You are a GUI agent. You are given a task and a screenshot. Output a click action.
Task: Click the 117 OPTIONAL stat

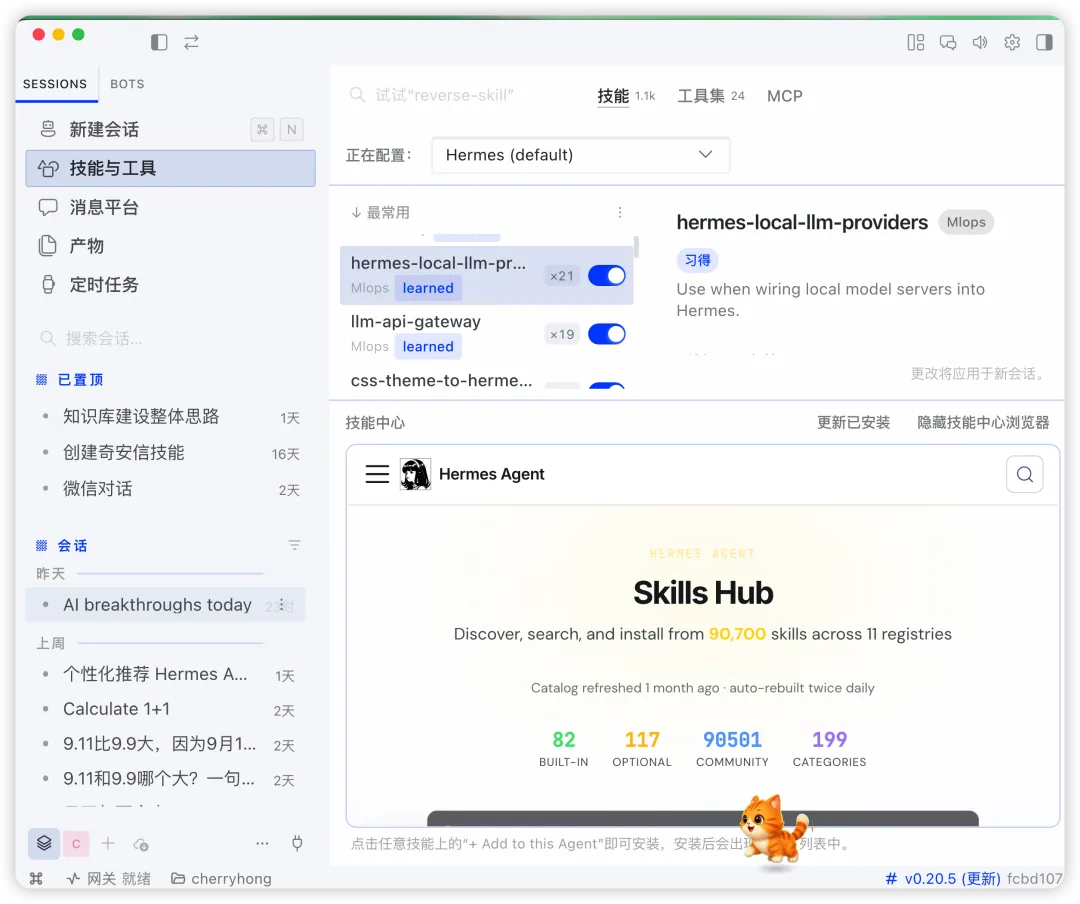coord(642,749)
